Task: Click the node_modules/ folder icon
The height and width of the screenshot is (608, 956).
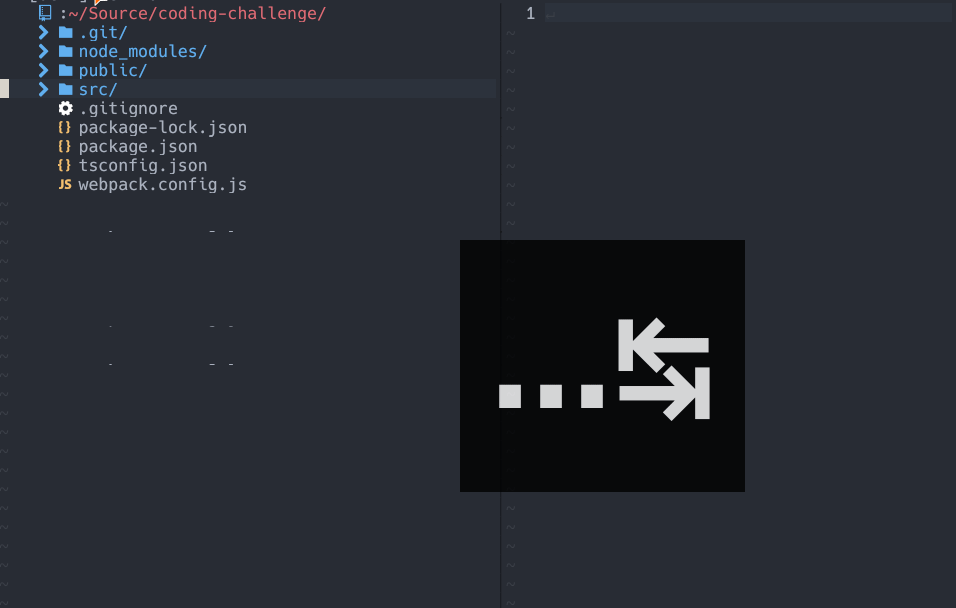Action: [x=65, y=51]
